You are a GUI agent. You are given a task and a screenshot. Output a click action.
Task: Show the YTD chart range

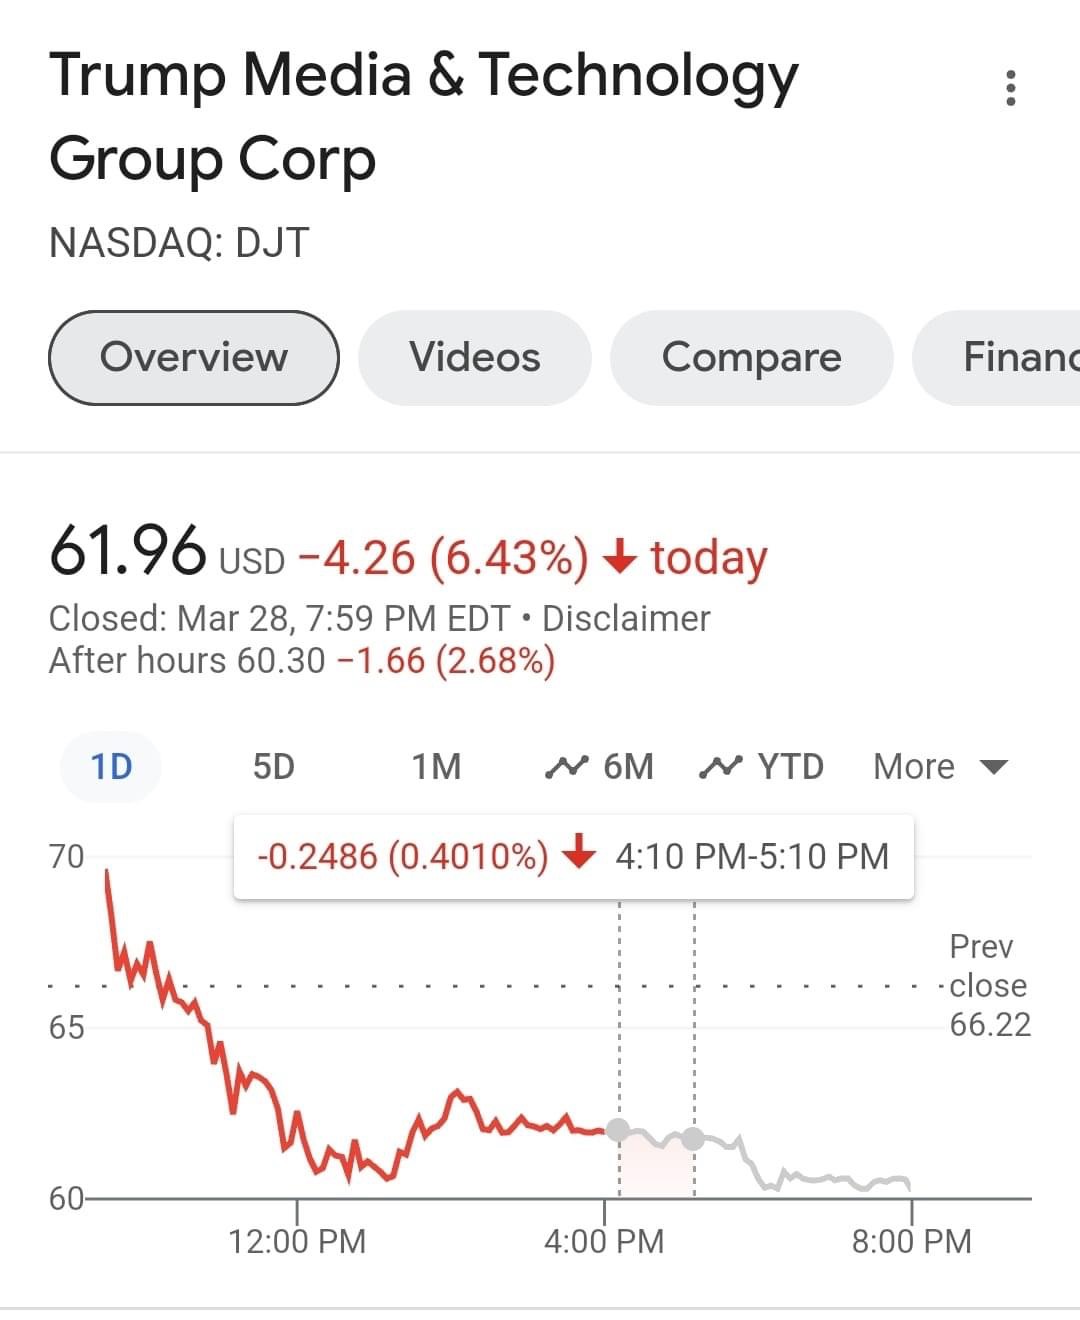pyautogui.click(x=762, y=767)
